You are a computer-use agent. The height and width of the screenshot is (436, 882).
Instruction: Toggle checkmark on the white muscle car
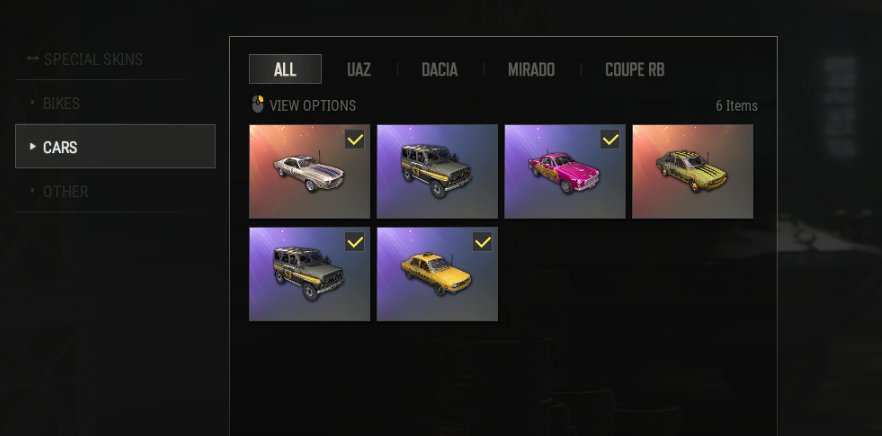point(354,140)
